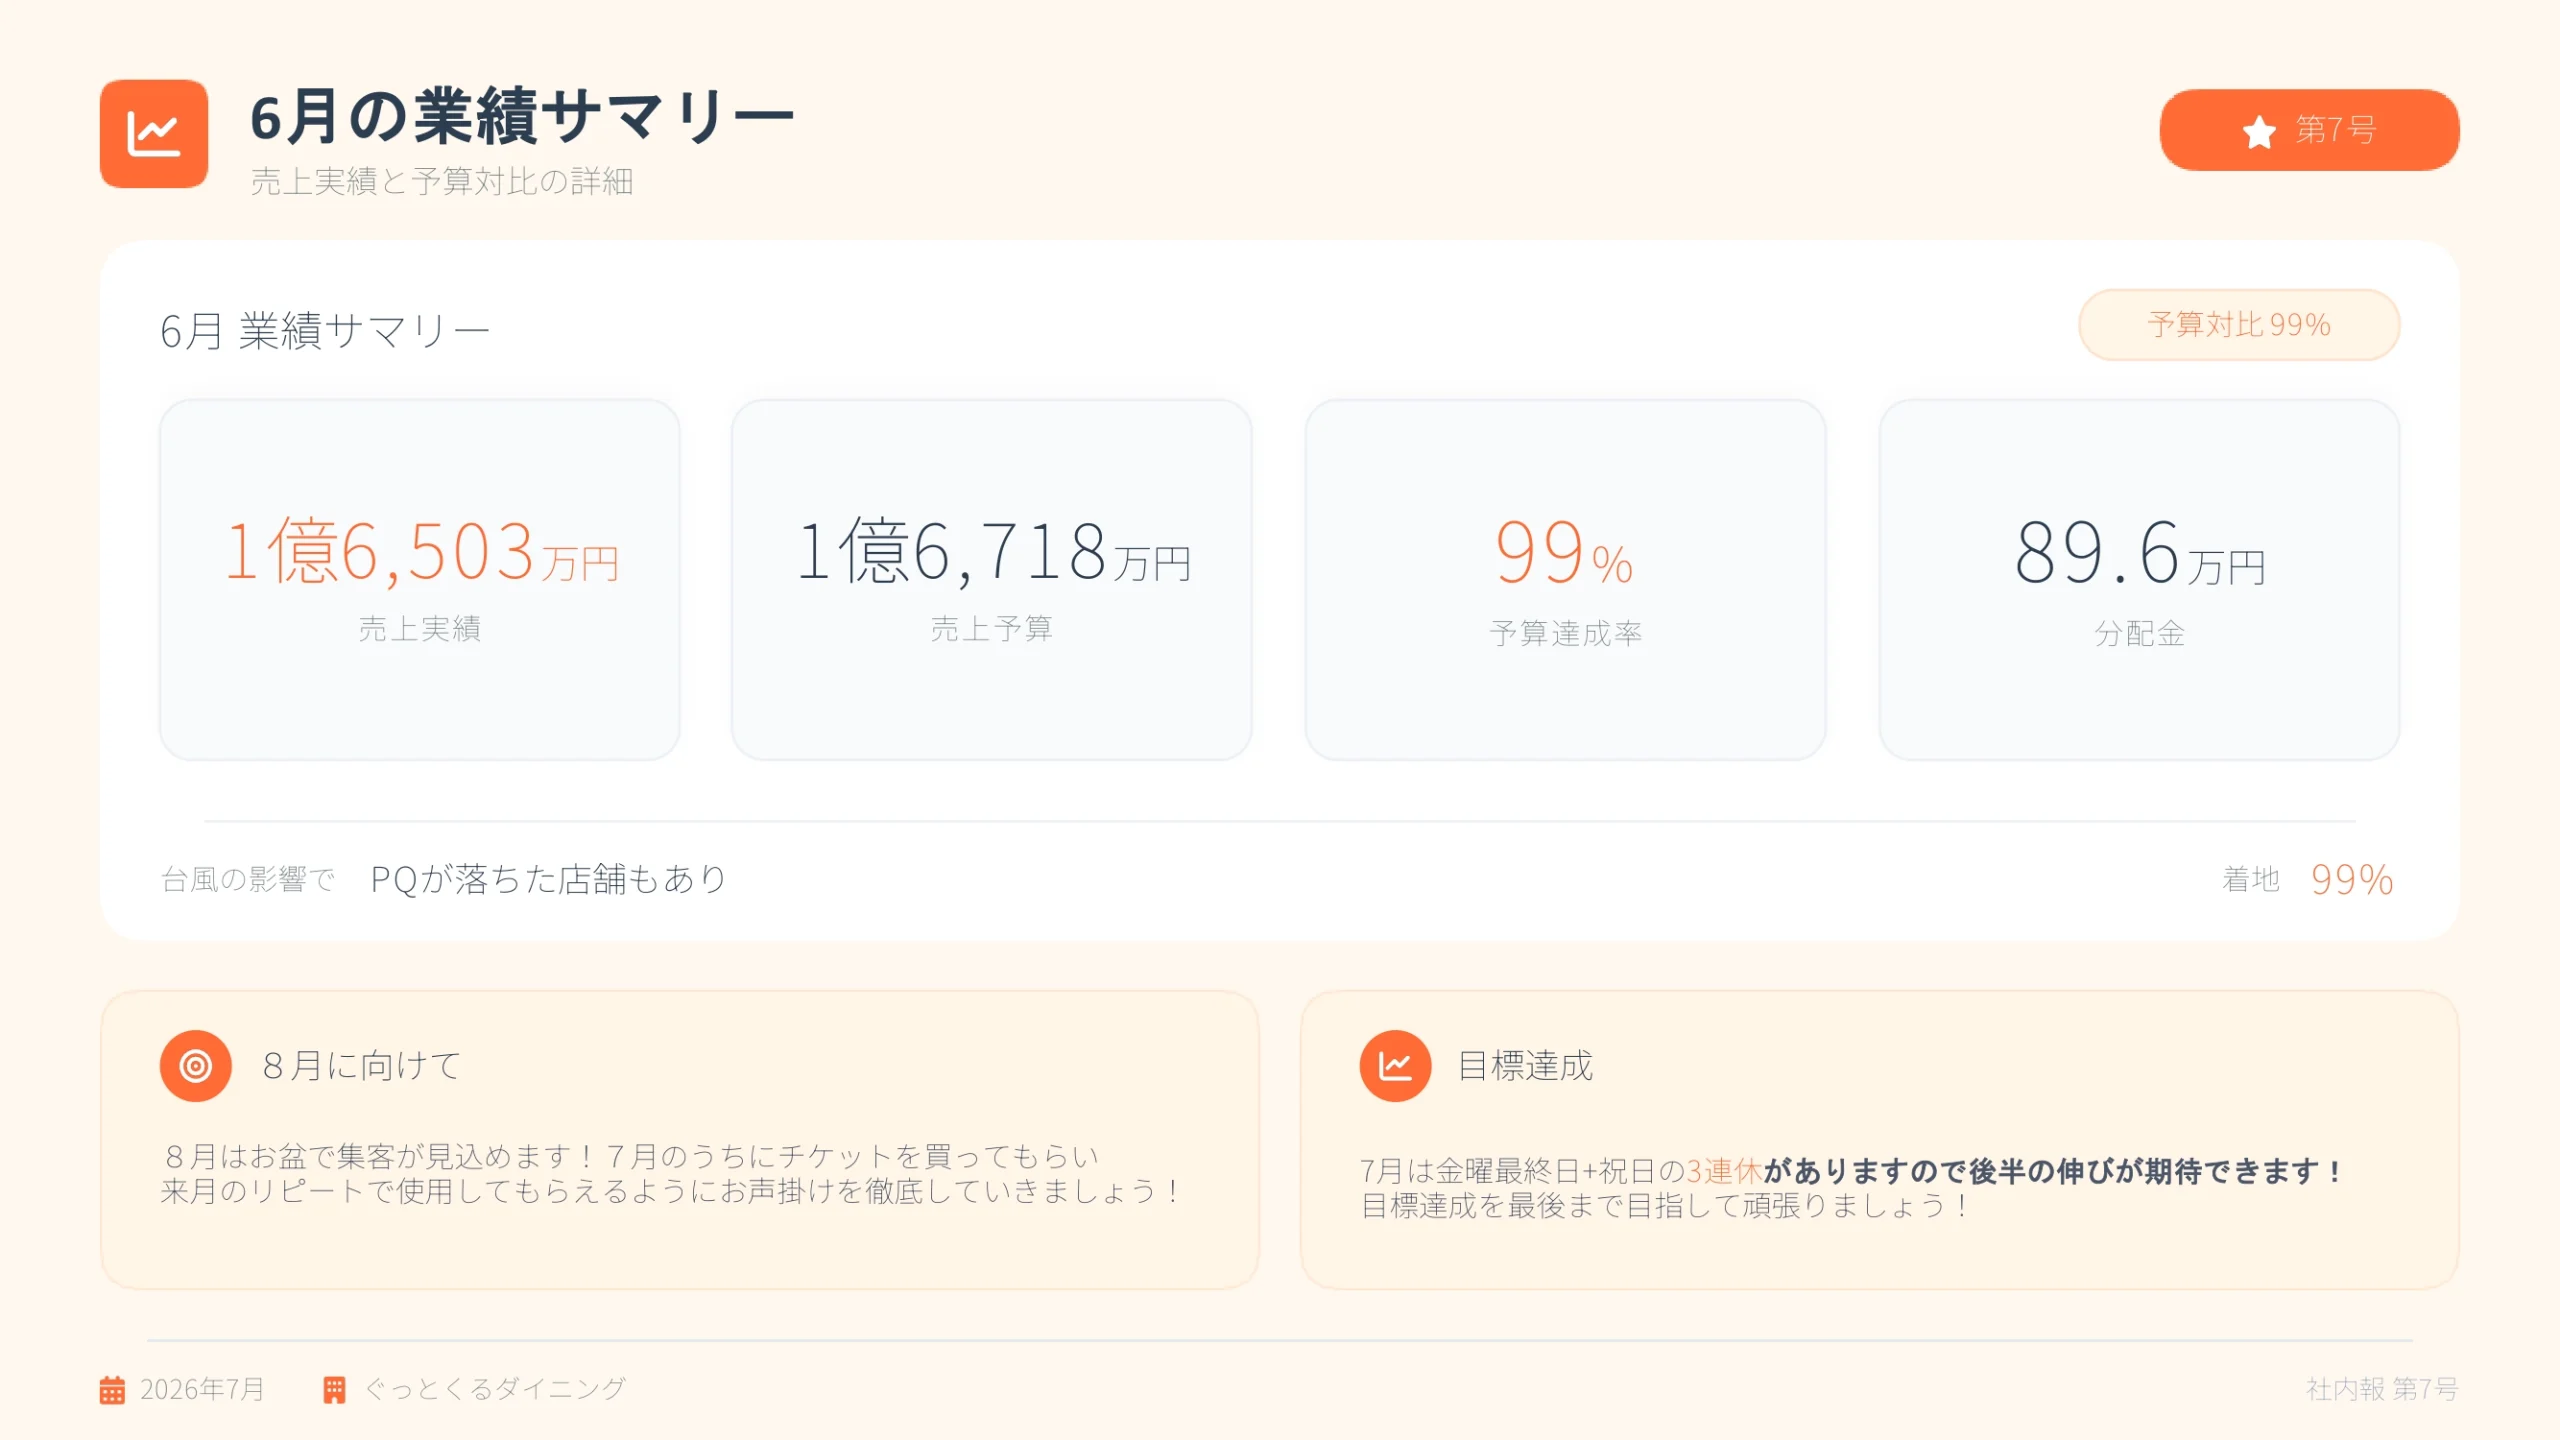
Task: Click the 目標達成 section heading
Action: tap(1525, 1066)
